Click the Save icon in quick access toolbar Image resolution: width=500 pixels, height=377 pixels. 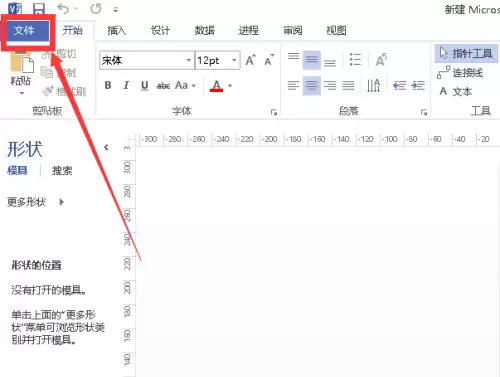(x=39, y=9)
